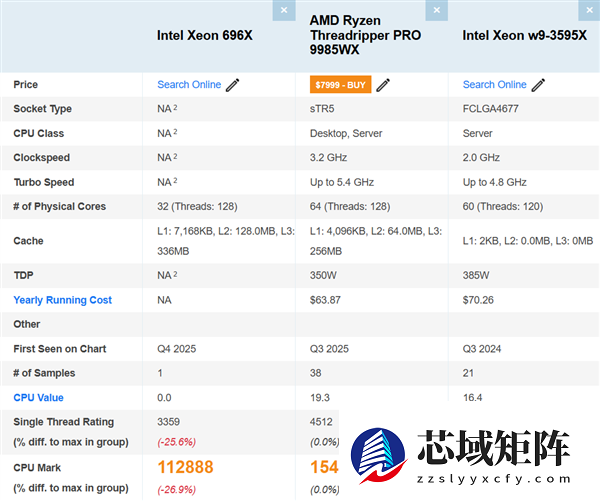Click the Single Thread Rating label
This screenshot has height=501, width=600.
coord(64,422)
